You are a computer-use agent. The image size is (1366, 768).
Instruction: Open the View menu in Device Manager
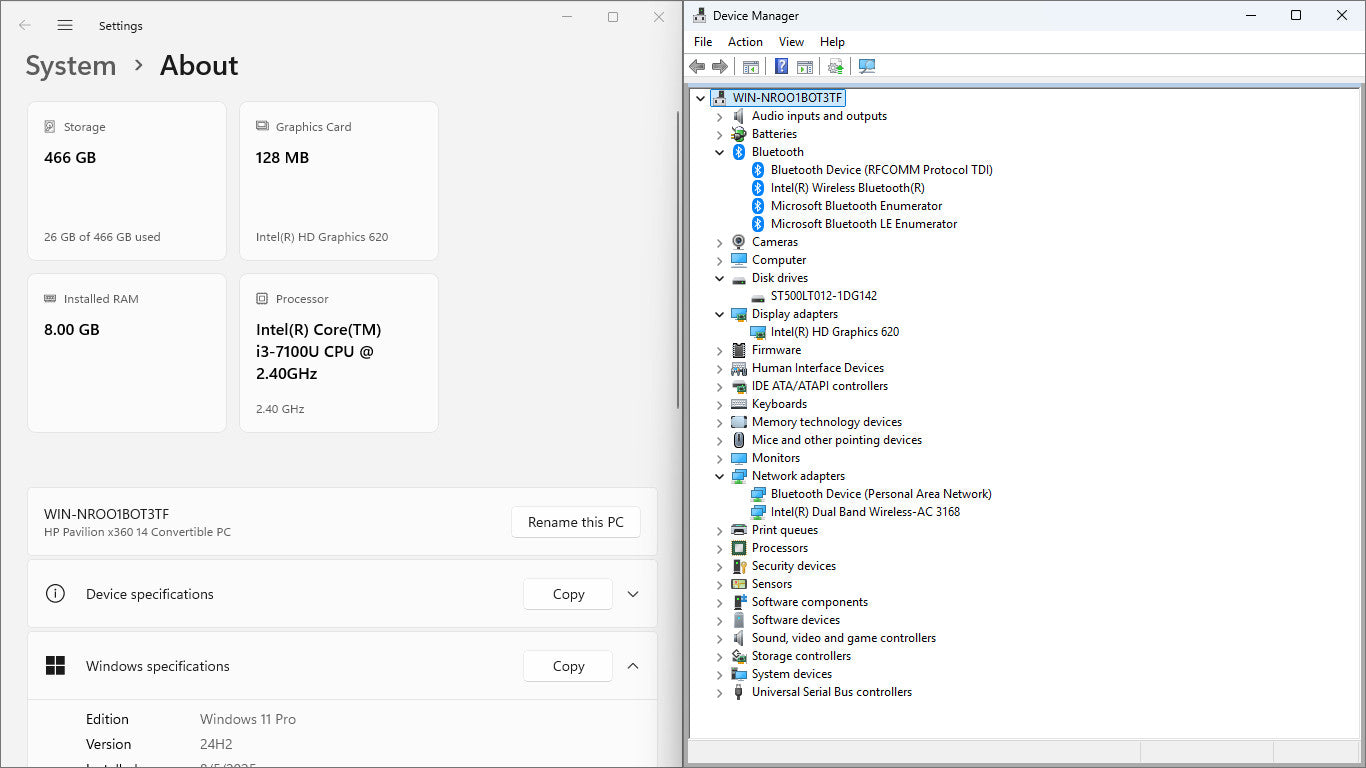pyautogui.click(x=791, y=42)
